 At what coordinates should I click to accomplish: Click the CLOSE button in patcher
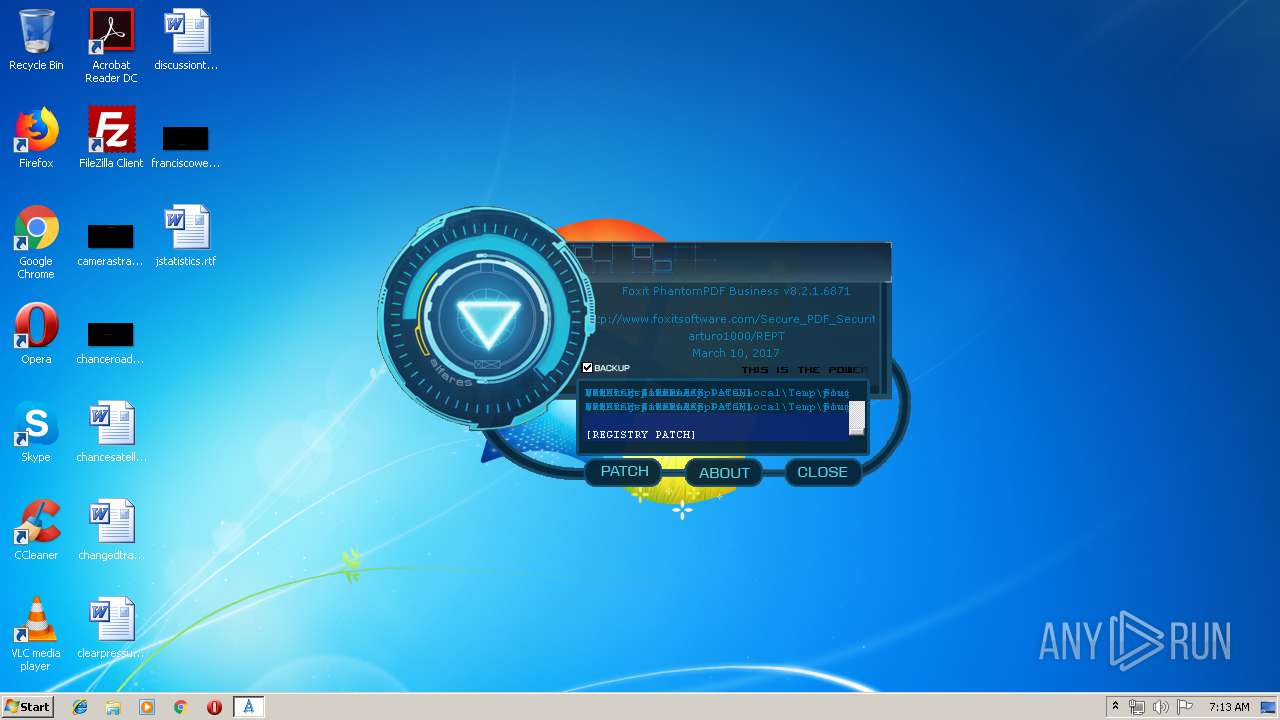click(x=822, y=472)
